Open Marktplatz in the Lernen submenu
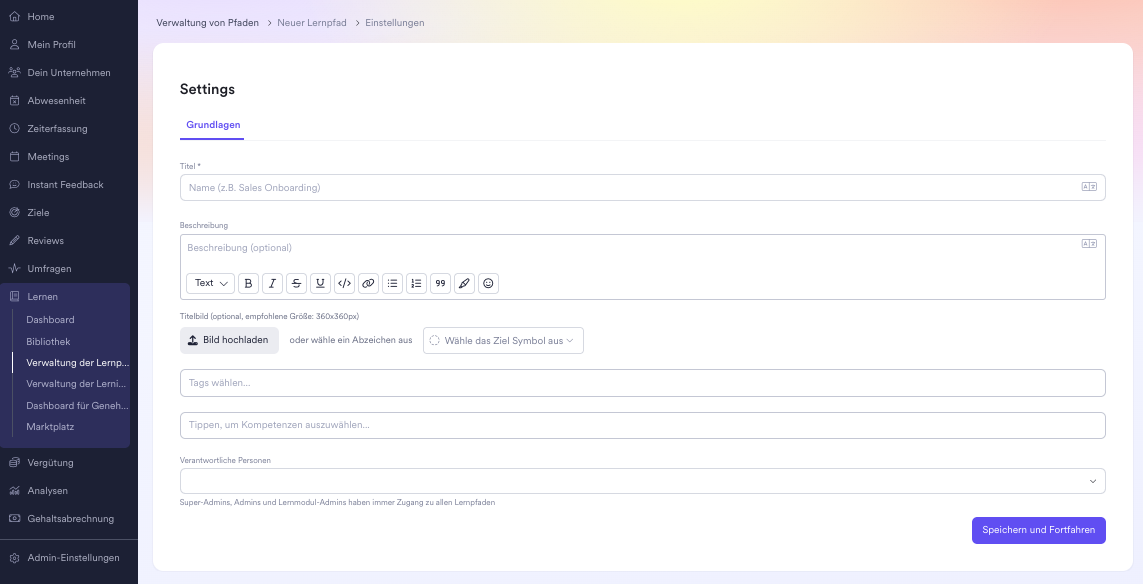The height and width of the screenshot is (584, 1143). coord(50,427)
